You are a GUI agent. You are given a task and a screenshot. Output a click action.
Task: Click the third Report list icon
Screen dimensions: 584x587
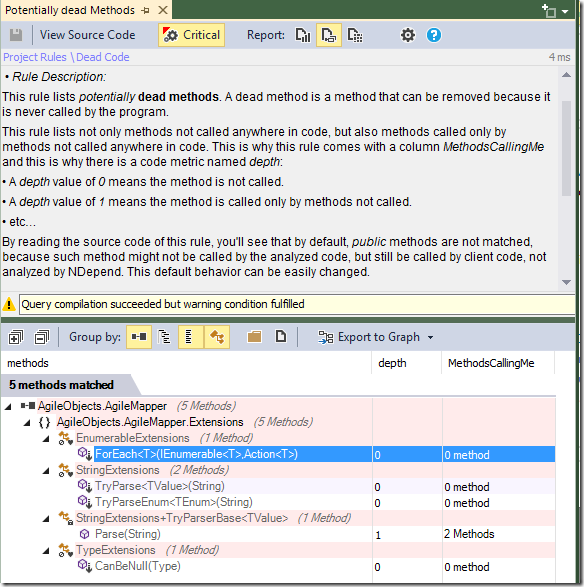355,35
